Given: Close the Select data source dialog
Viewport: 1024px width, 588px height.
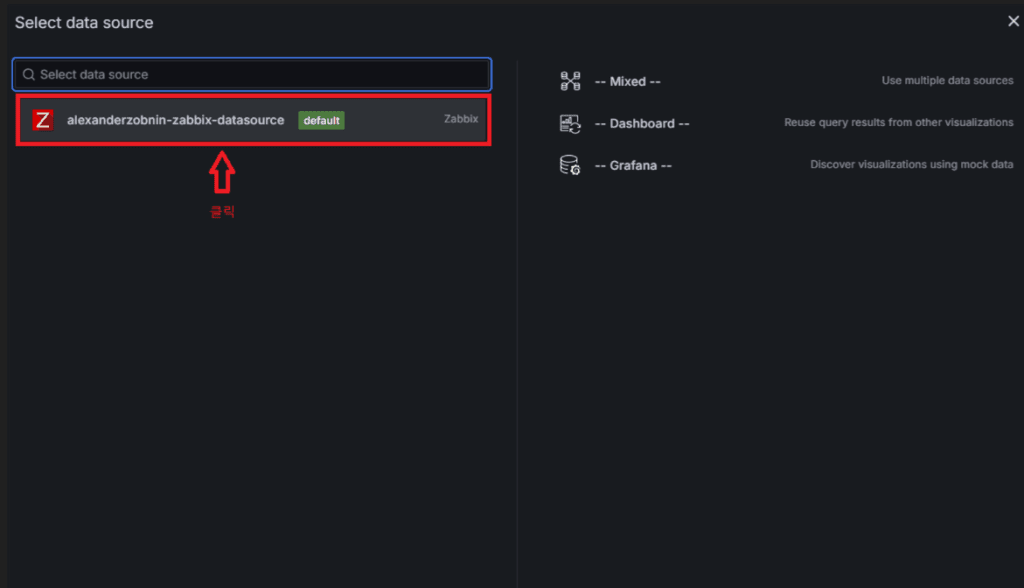Looking at the screenshot, I should (1013, 21).
